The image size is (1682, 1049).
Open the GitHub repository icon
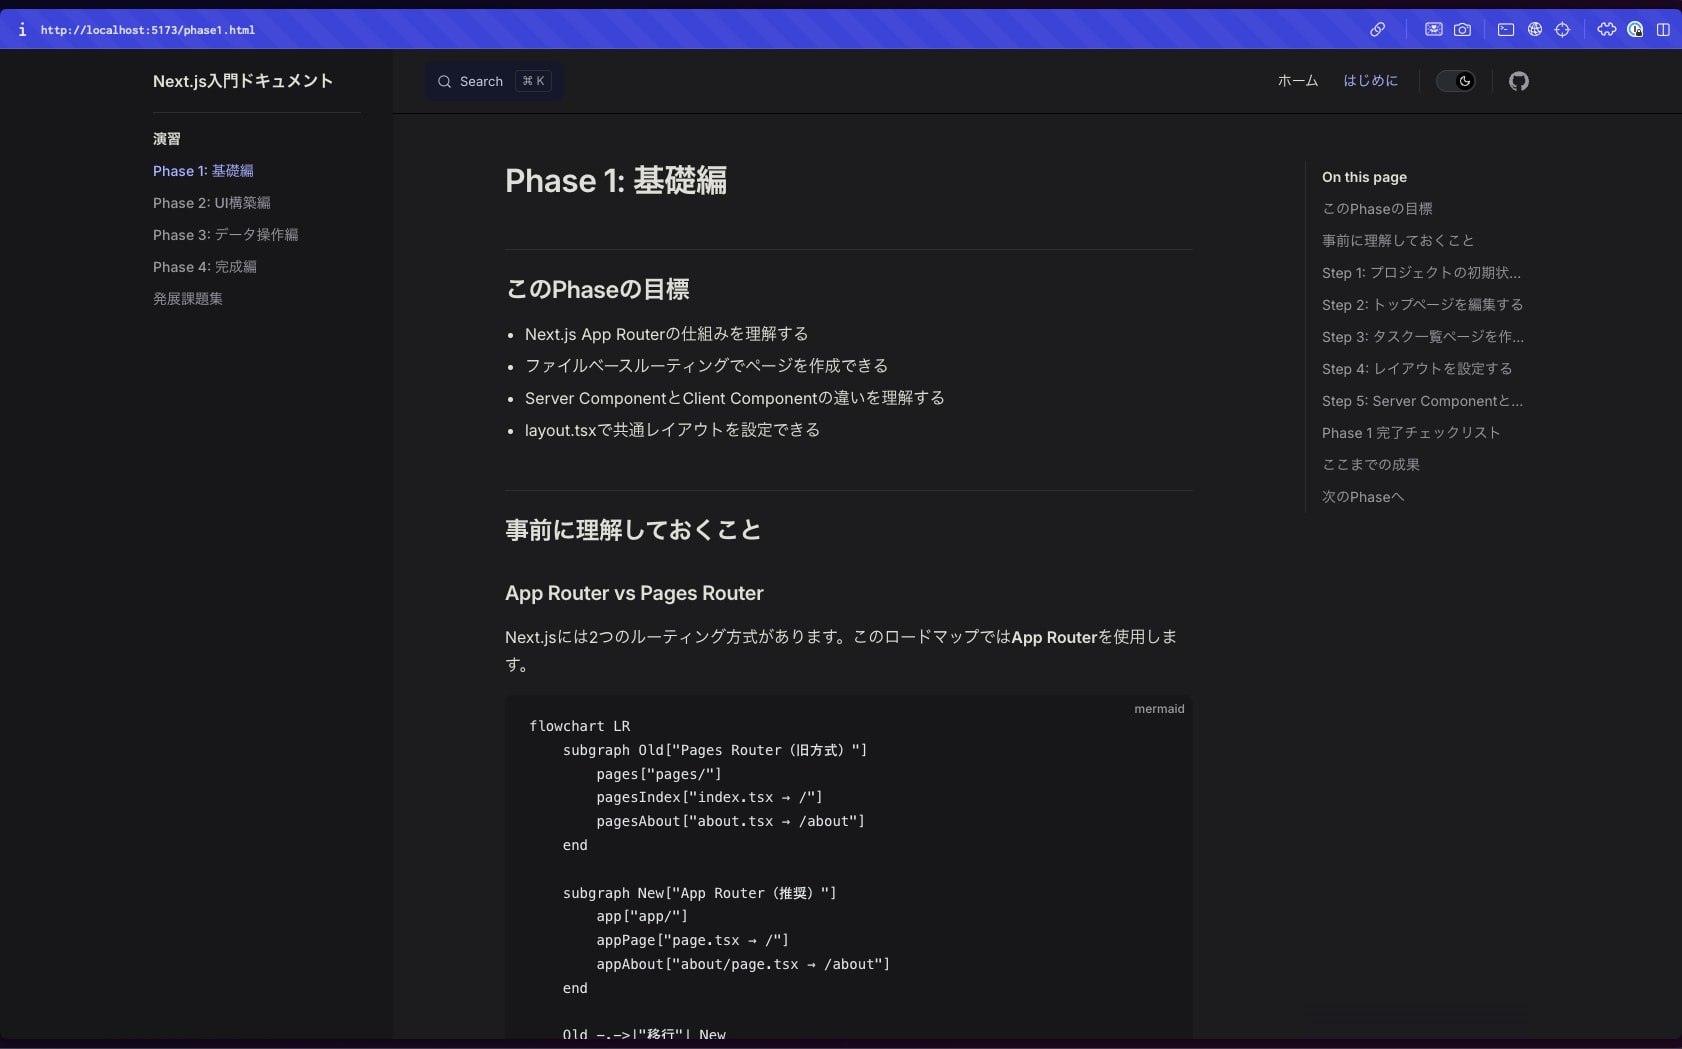(1518, 81)
